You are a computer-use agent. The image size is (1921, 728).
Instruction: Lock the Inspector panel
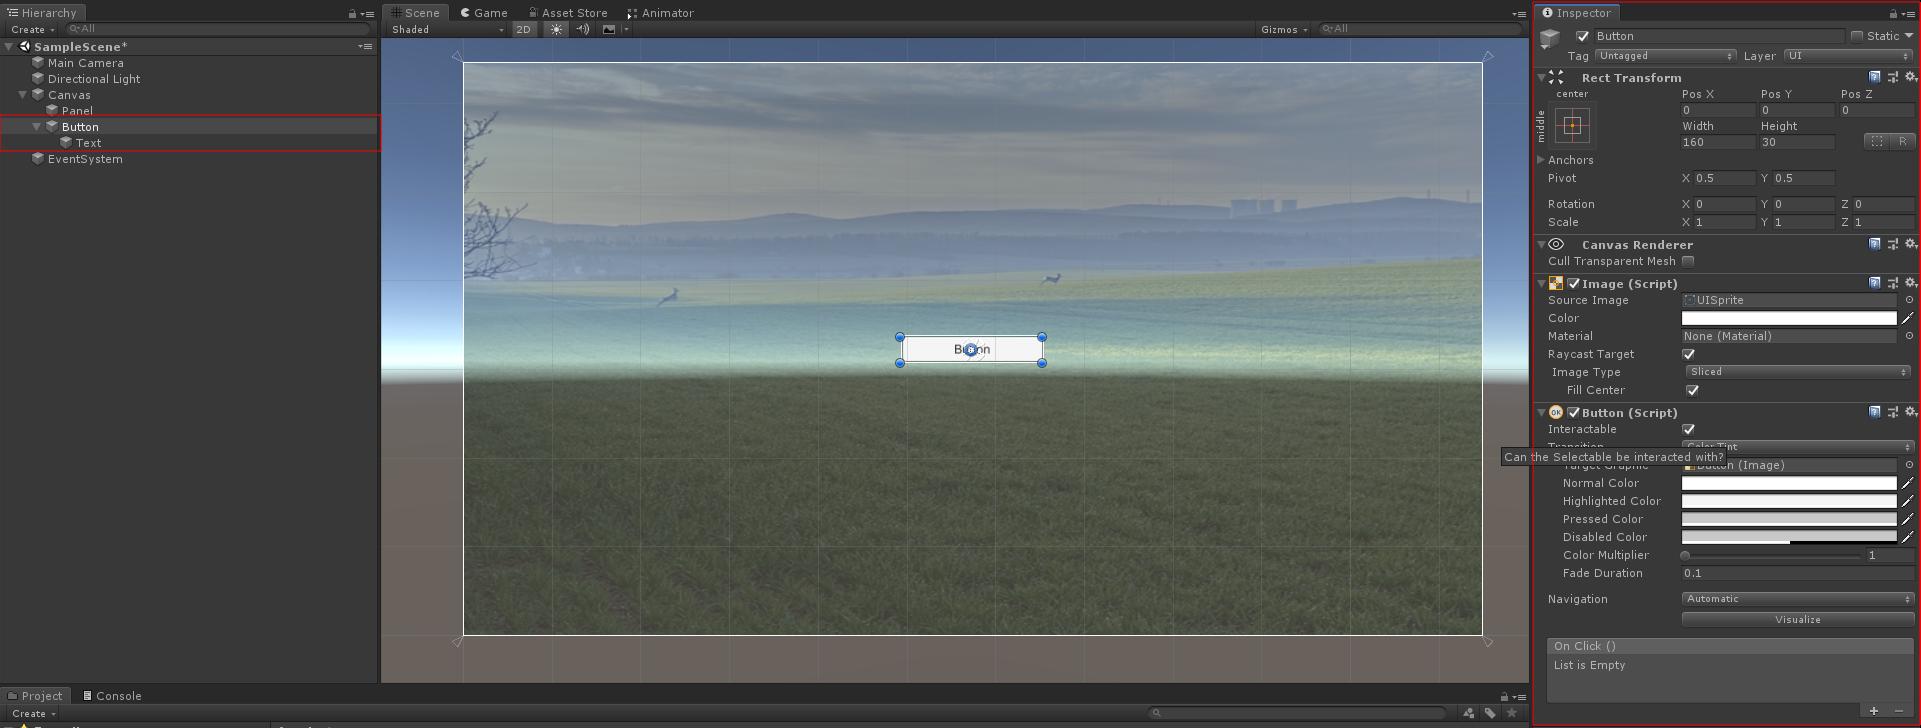pyautogui.click(x=1893, y=14)
